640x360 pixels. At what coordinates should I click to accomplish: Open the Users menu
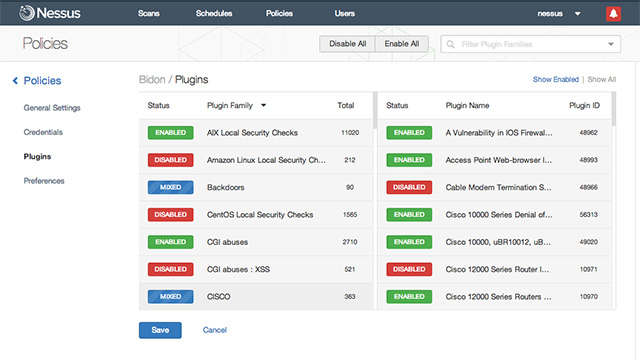(x=344, y=13)
